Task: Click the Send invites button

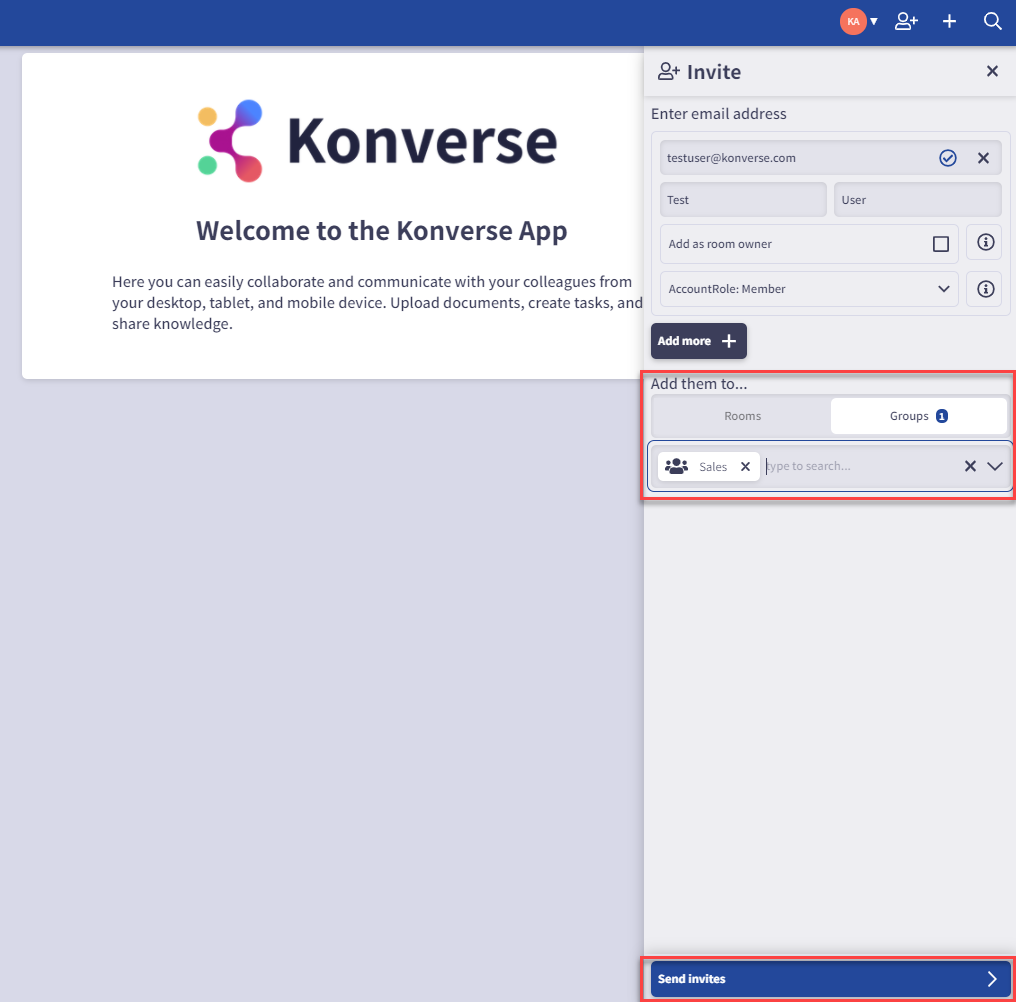Action: (830, 979)
